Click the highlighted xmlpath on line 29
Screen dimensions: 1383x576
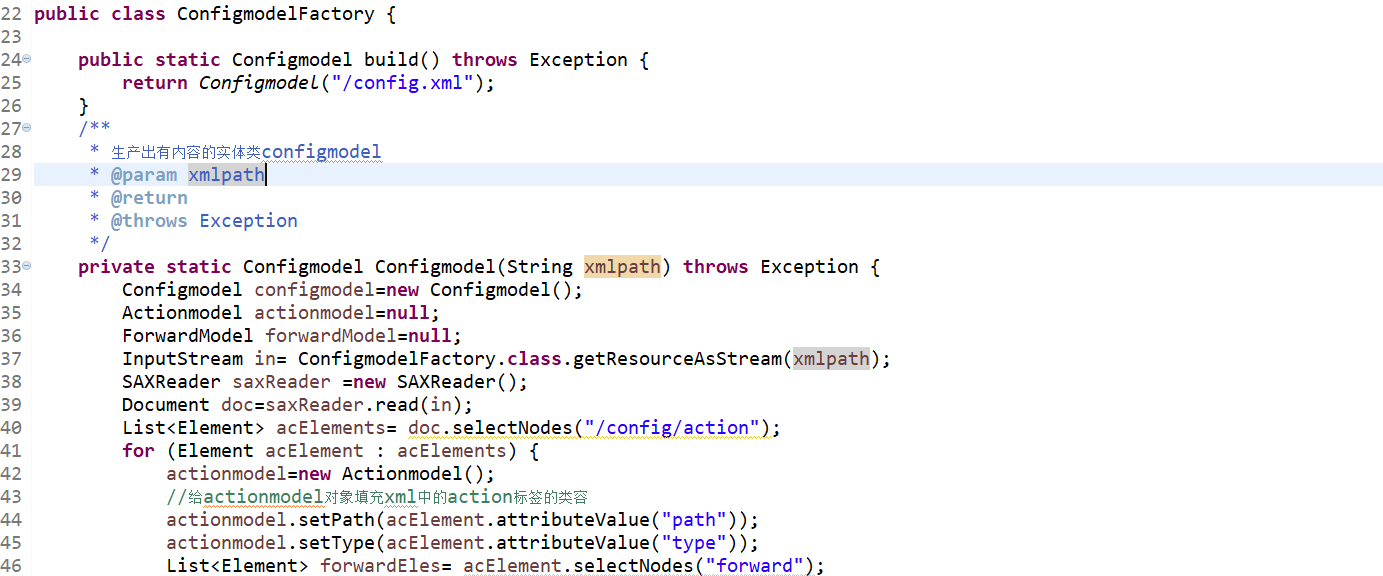[x=226, y=175]
